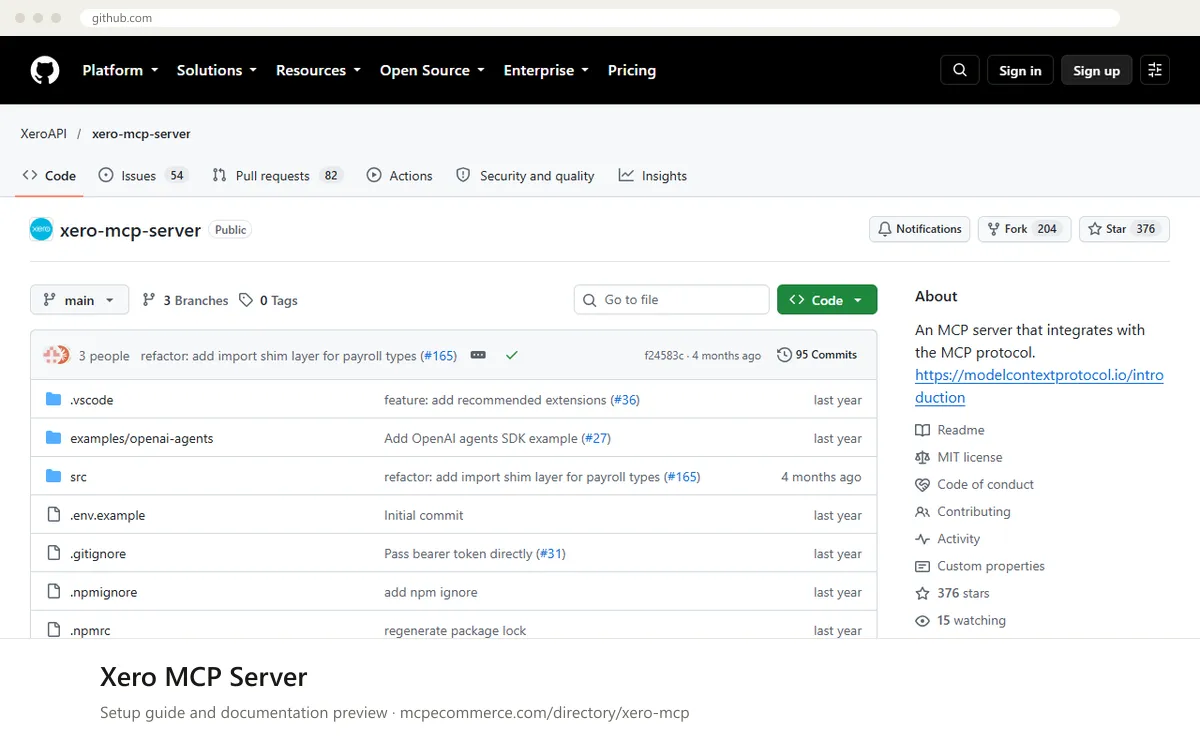Viewport: 1200px width, 750px height.
Task: Expand the Platform menu
Action: (120, 70)
